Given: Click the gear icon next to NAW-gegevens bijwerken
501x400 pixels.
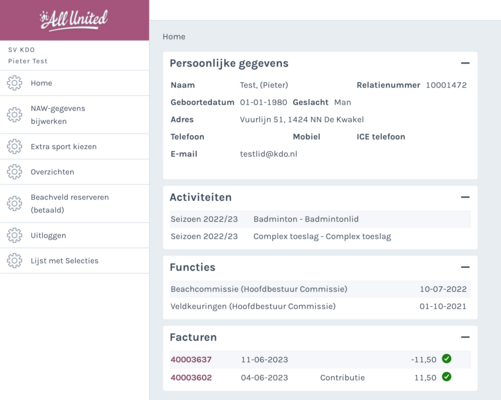Looking at the screenshot, I should pyautogui.click(x=14, y=115).
